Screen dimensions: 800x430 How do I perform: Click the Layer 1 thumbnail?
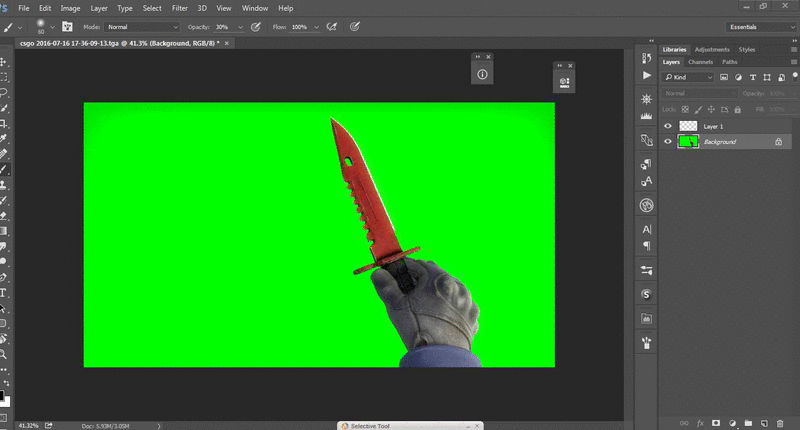pos(688,126)
